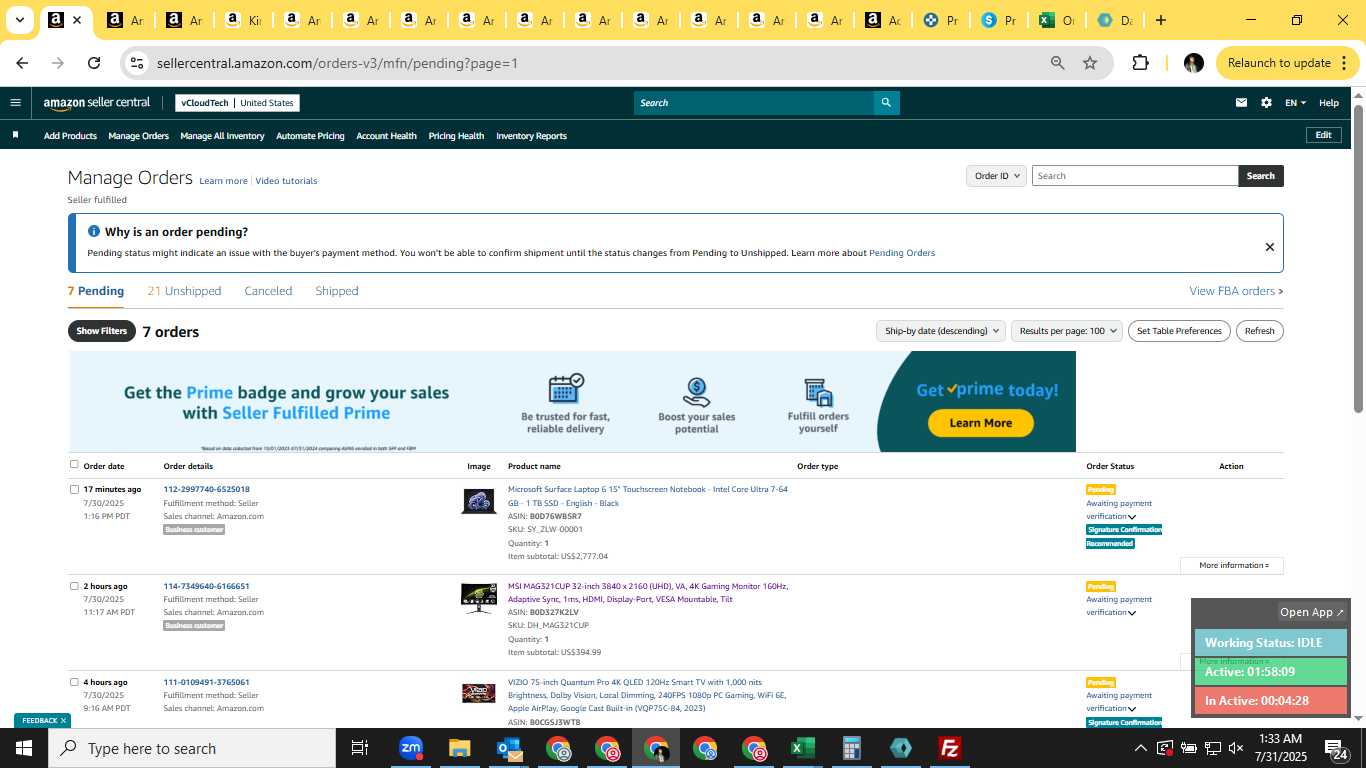This screenshot has width=1366, height=768.
Task: Click the Task View taskbar icon
Action: click(360, 748)
